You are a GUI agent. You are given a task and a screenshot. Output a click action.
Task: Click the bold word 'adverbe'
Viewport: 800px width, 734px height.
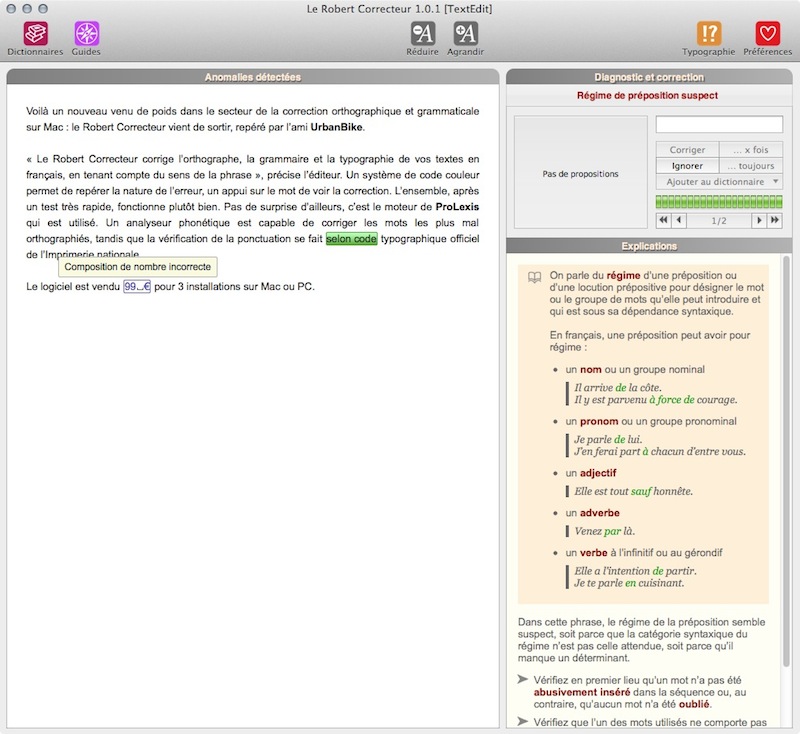coord(599,513)
